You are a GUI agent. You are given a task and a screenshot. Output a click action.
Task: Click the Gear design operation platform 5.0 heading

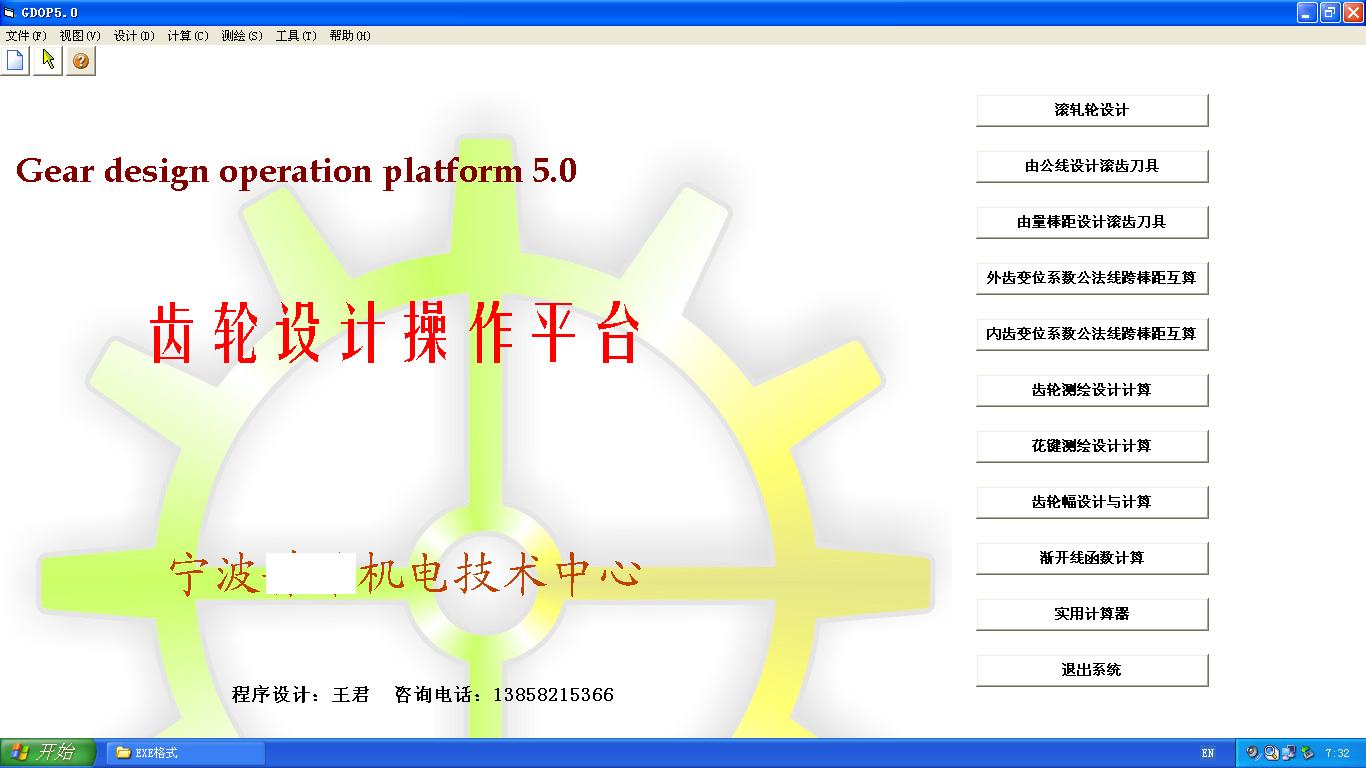click(x=296, y=171)
